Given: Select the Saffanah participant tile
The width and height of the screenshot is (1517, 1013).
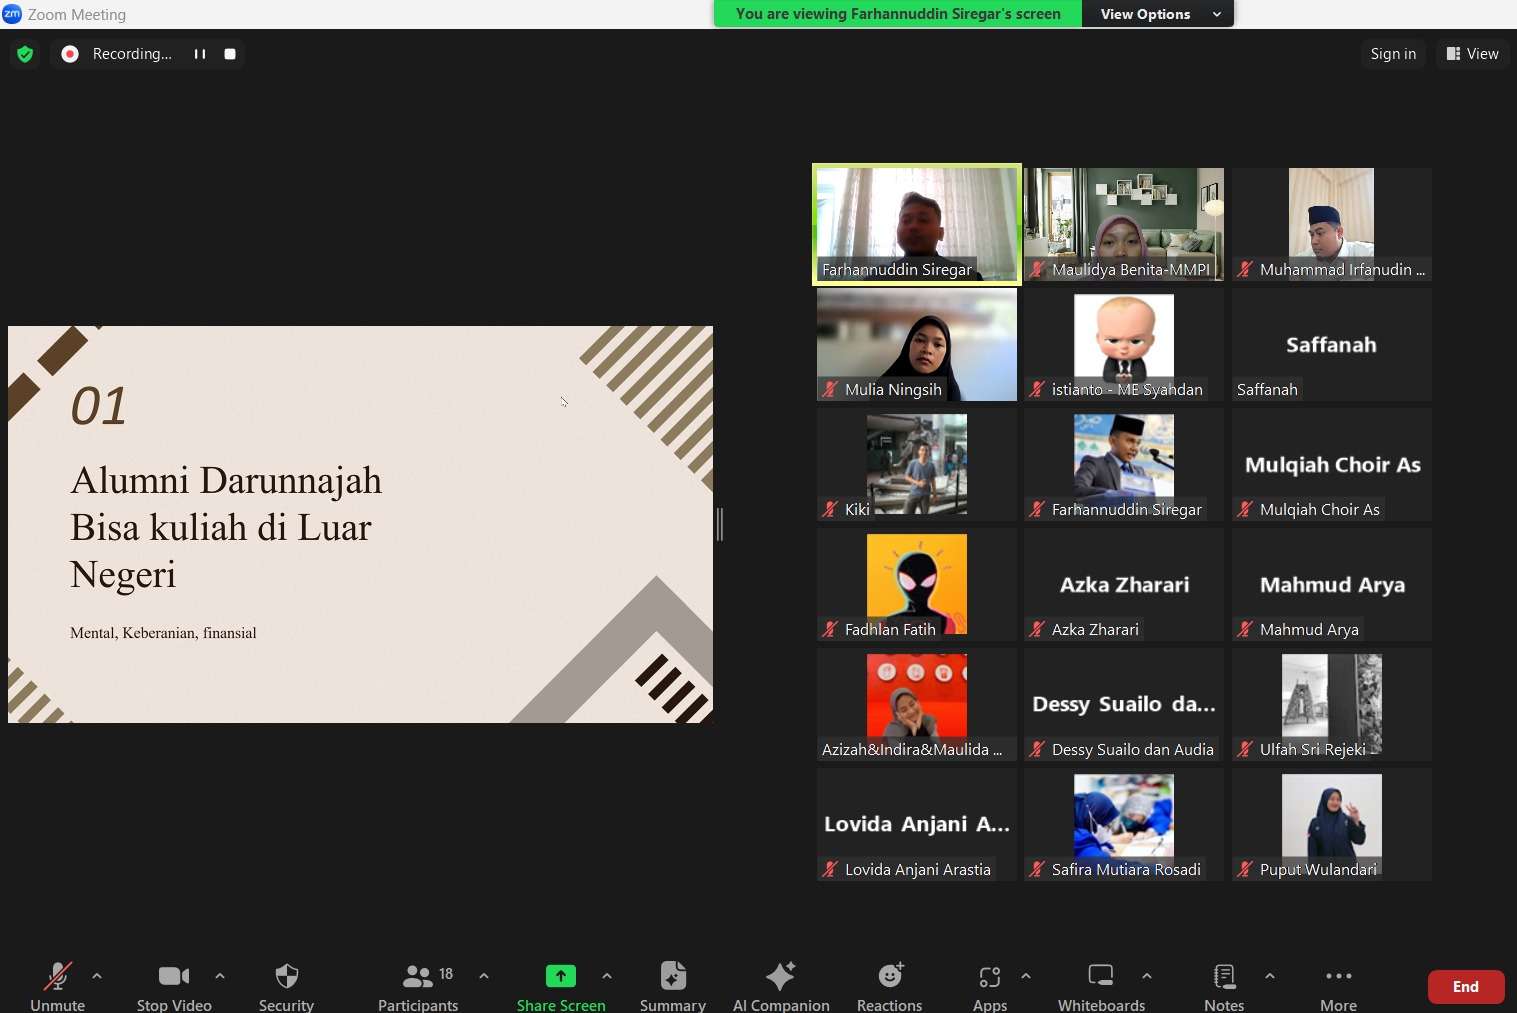Looking at the screenshot, I should pyautogui.click(x=1332, y=344).
